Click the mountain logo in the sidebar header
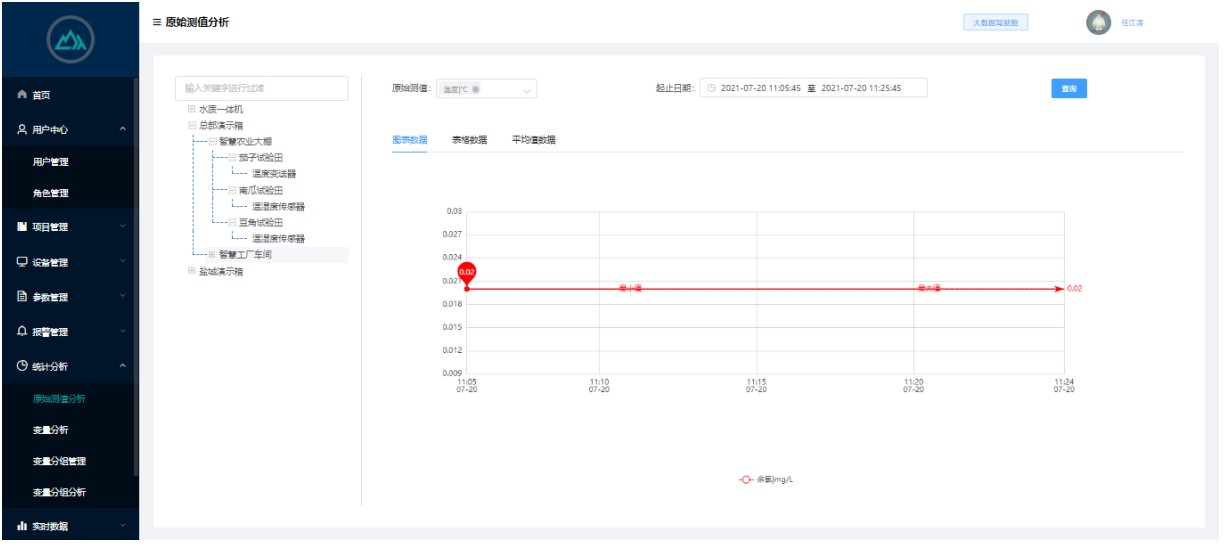1230x546 pixels. coord(69,39)
